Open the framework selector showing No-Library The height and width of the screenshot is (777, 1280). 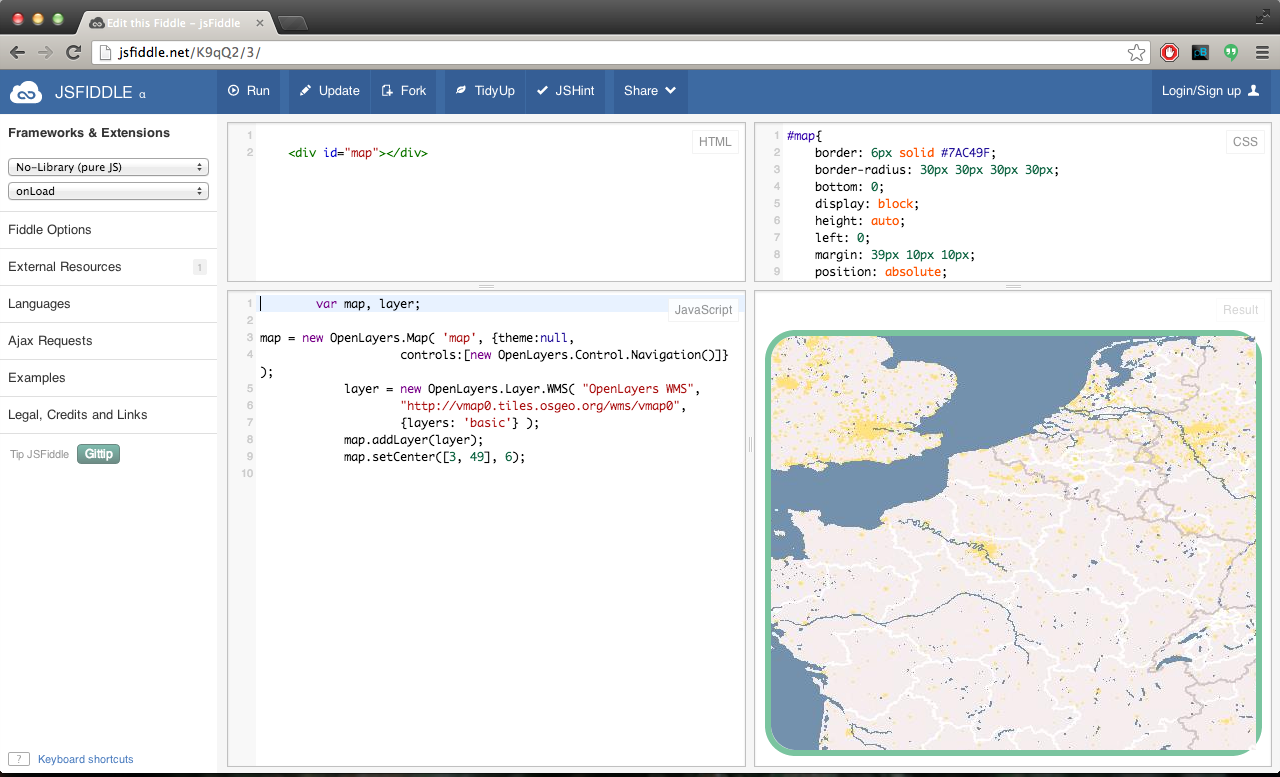coord(107,167)
